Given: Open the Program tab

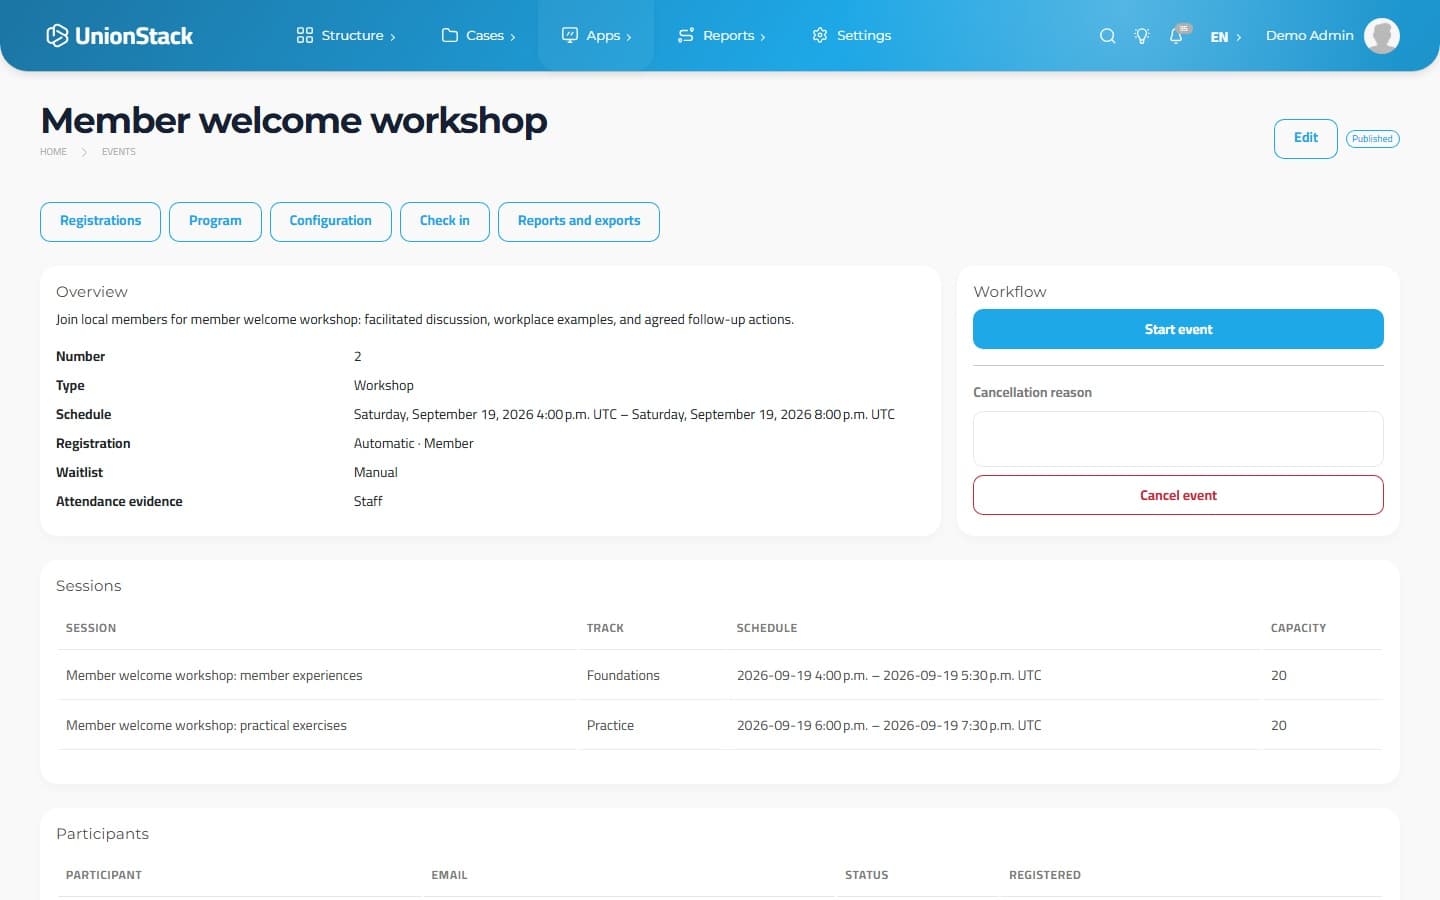Looking at the screenshot, I should [x=215, y=221].
